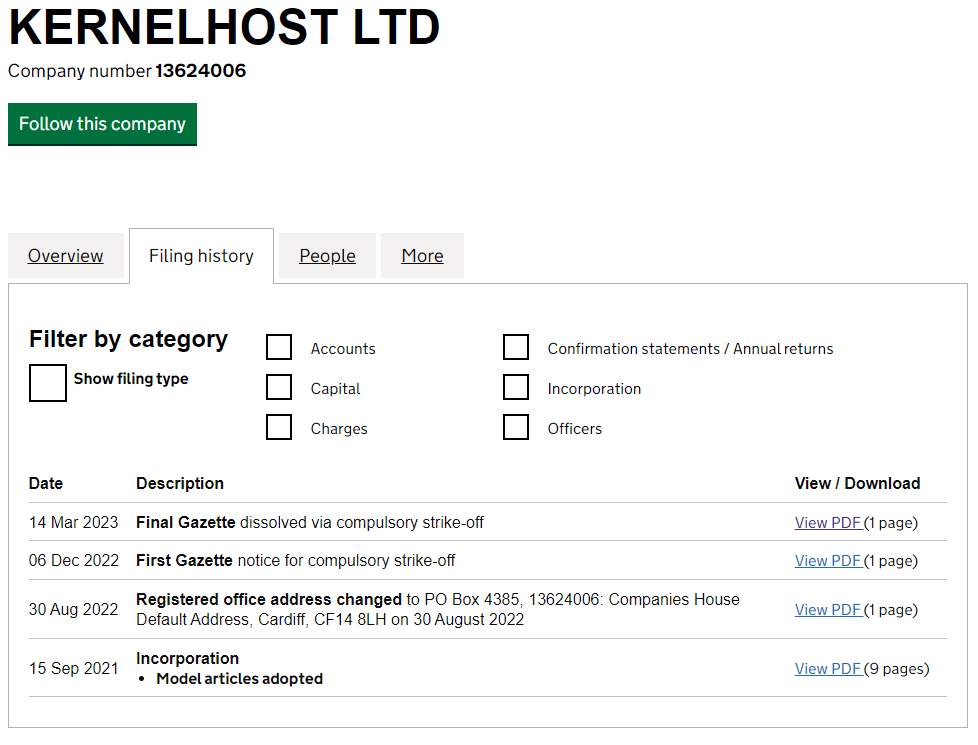The height and width of the screenshot is (745, 978).
Task: View PDF for Registered office address changed
Action: click(828, 610)
